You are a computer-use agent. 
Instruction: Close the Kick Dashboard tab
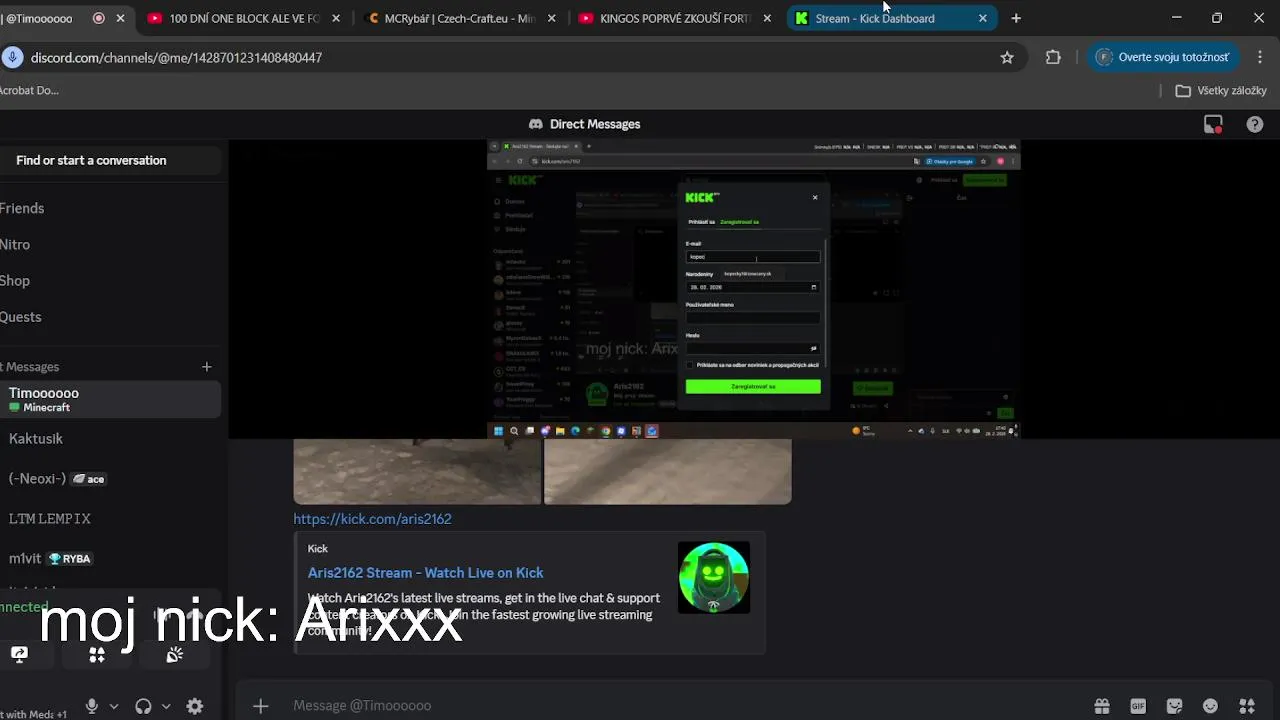click(x=982, y=18)
